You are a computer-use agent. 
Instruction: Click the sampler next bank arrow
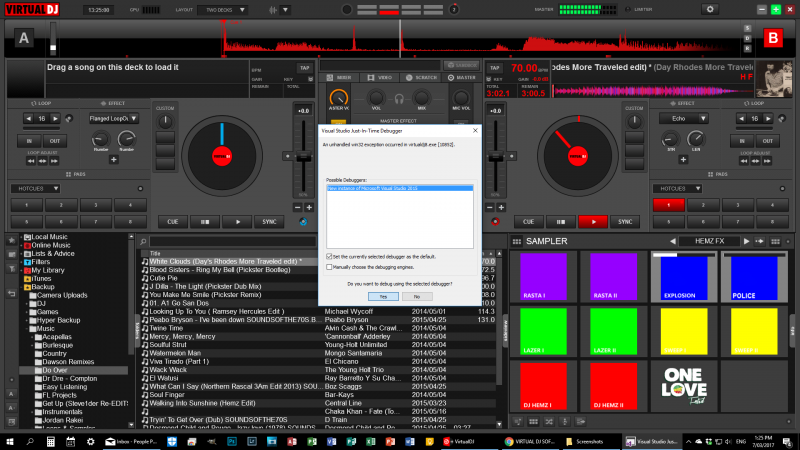pyautogui.click(x=746, y=241)
